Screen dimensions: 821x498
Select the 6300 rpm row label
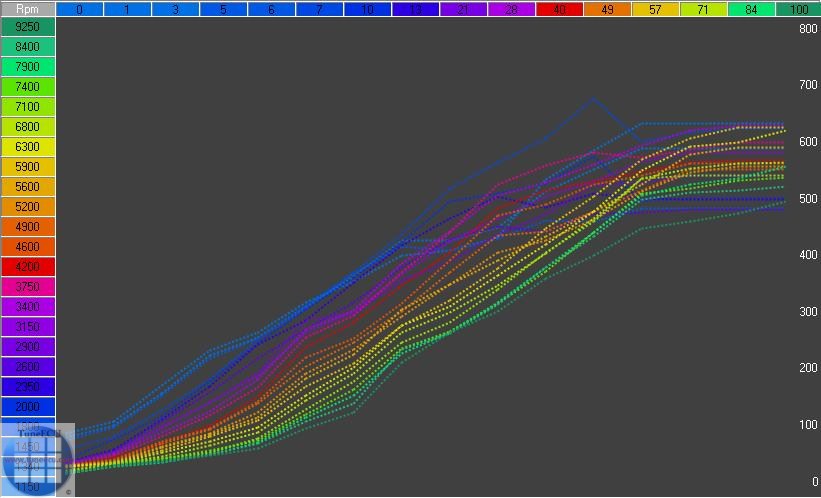pyautogui.click(x=28, y=147)
